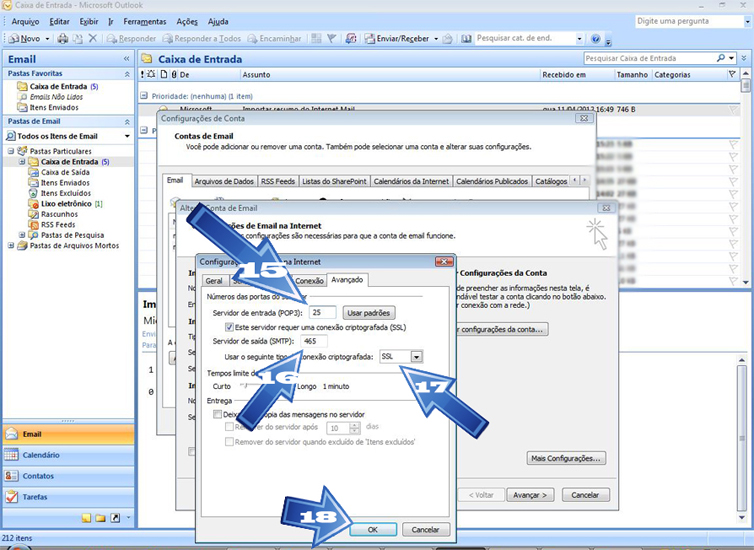Open the Arquivos de Dados tab

224,181
